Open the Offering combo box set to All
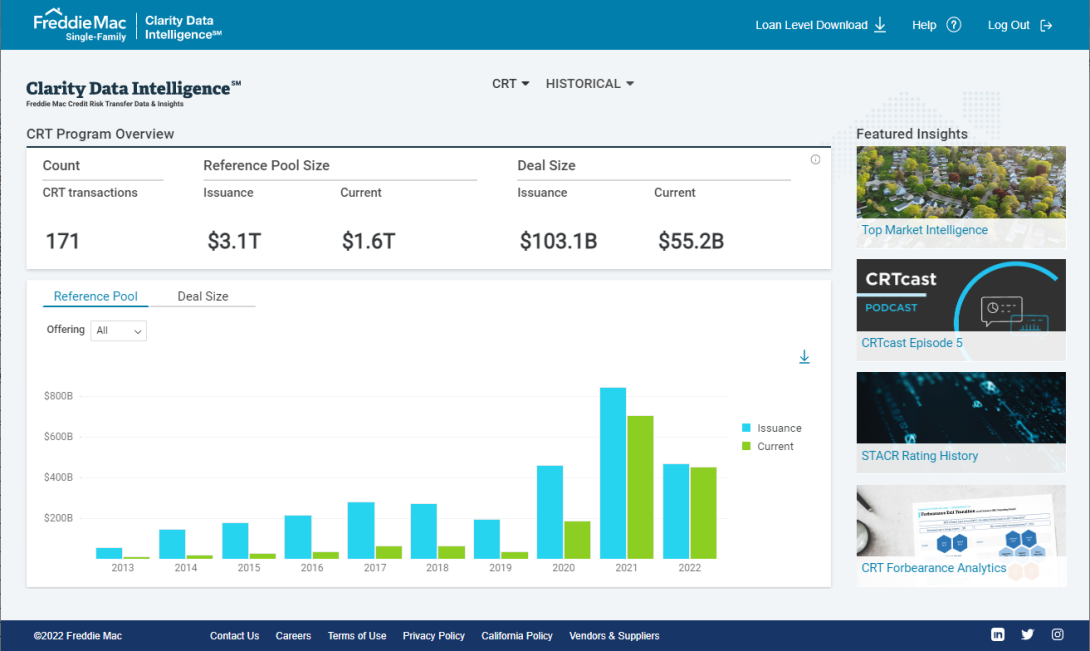The width and height of the screenshot is (1090, 651). tap(118, 330)
